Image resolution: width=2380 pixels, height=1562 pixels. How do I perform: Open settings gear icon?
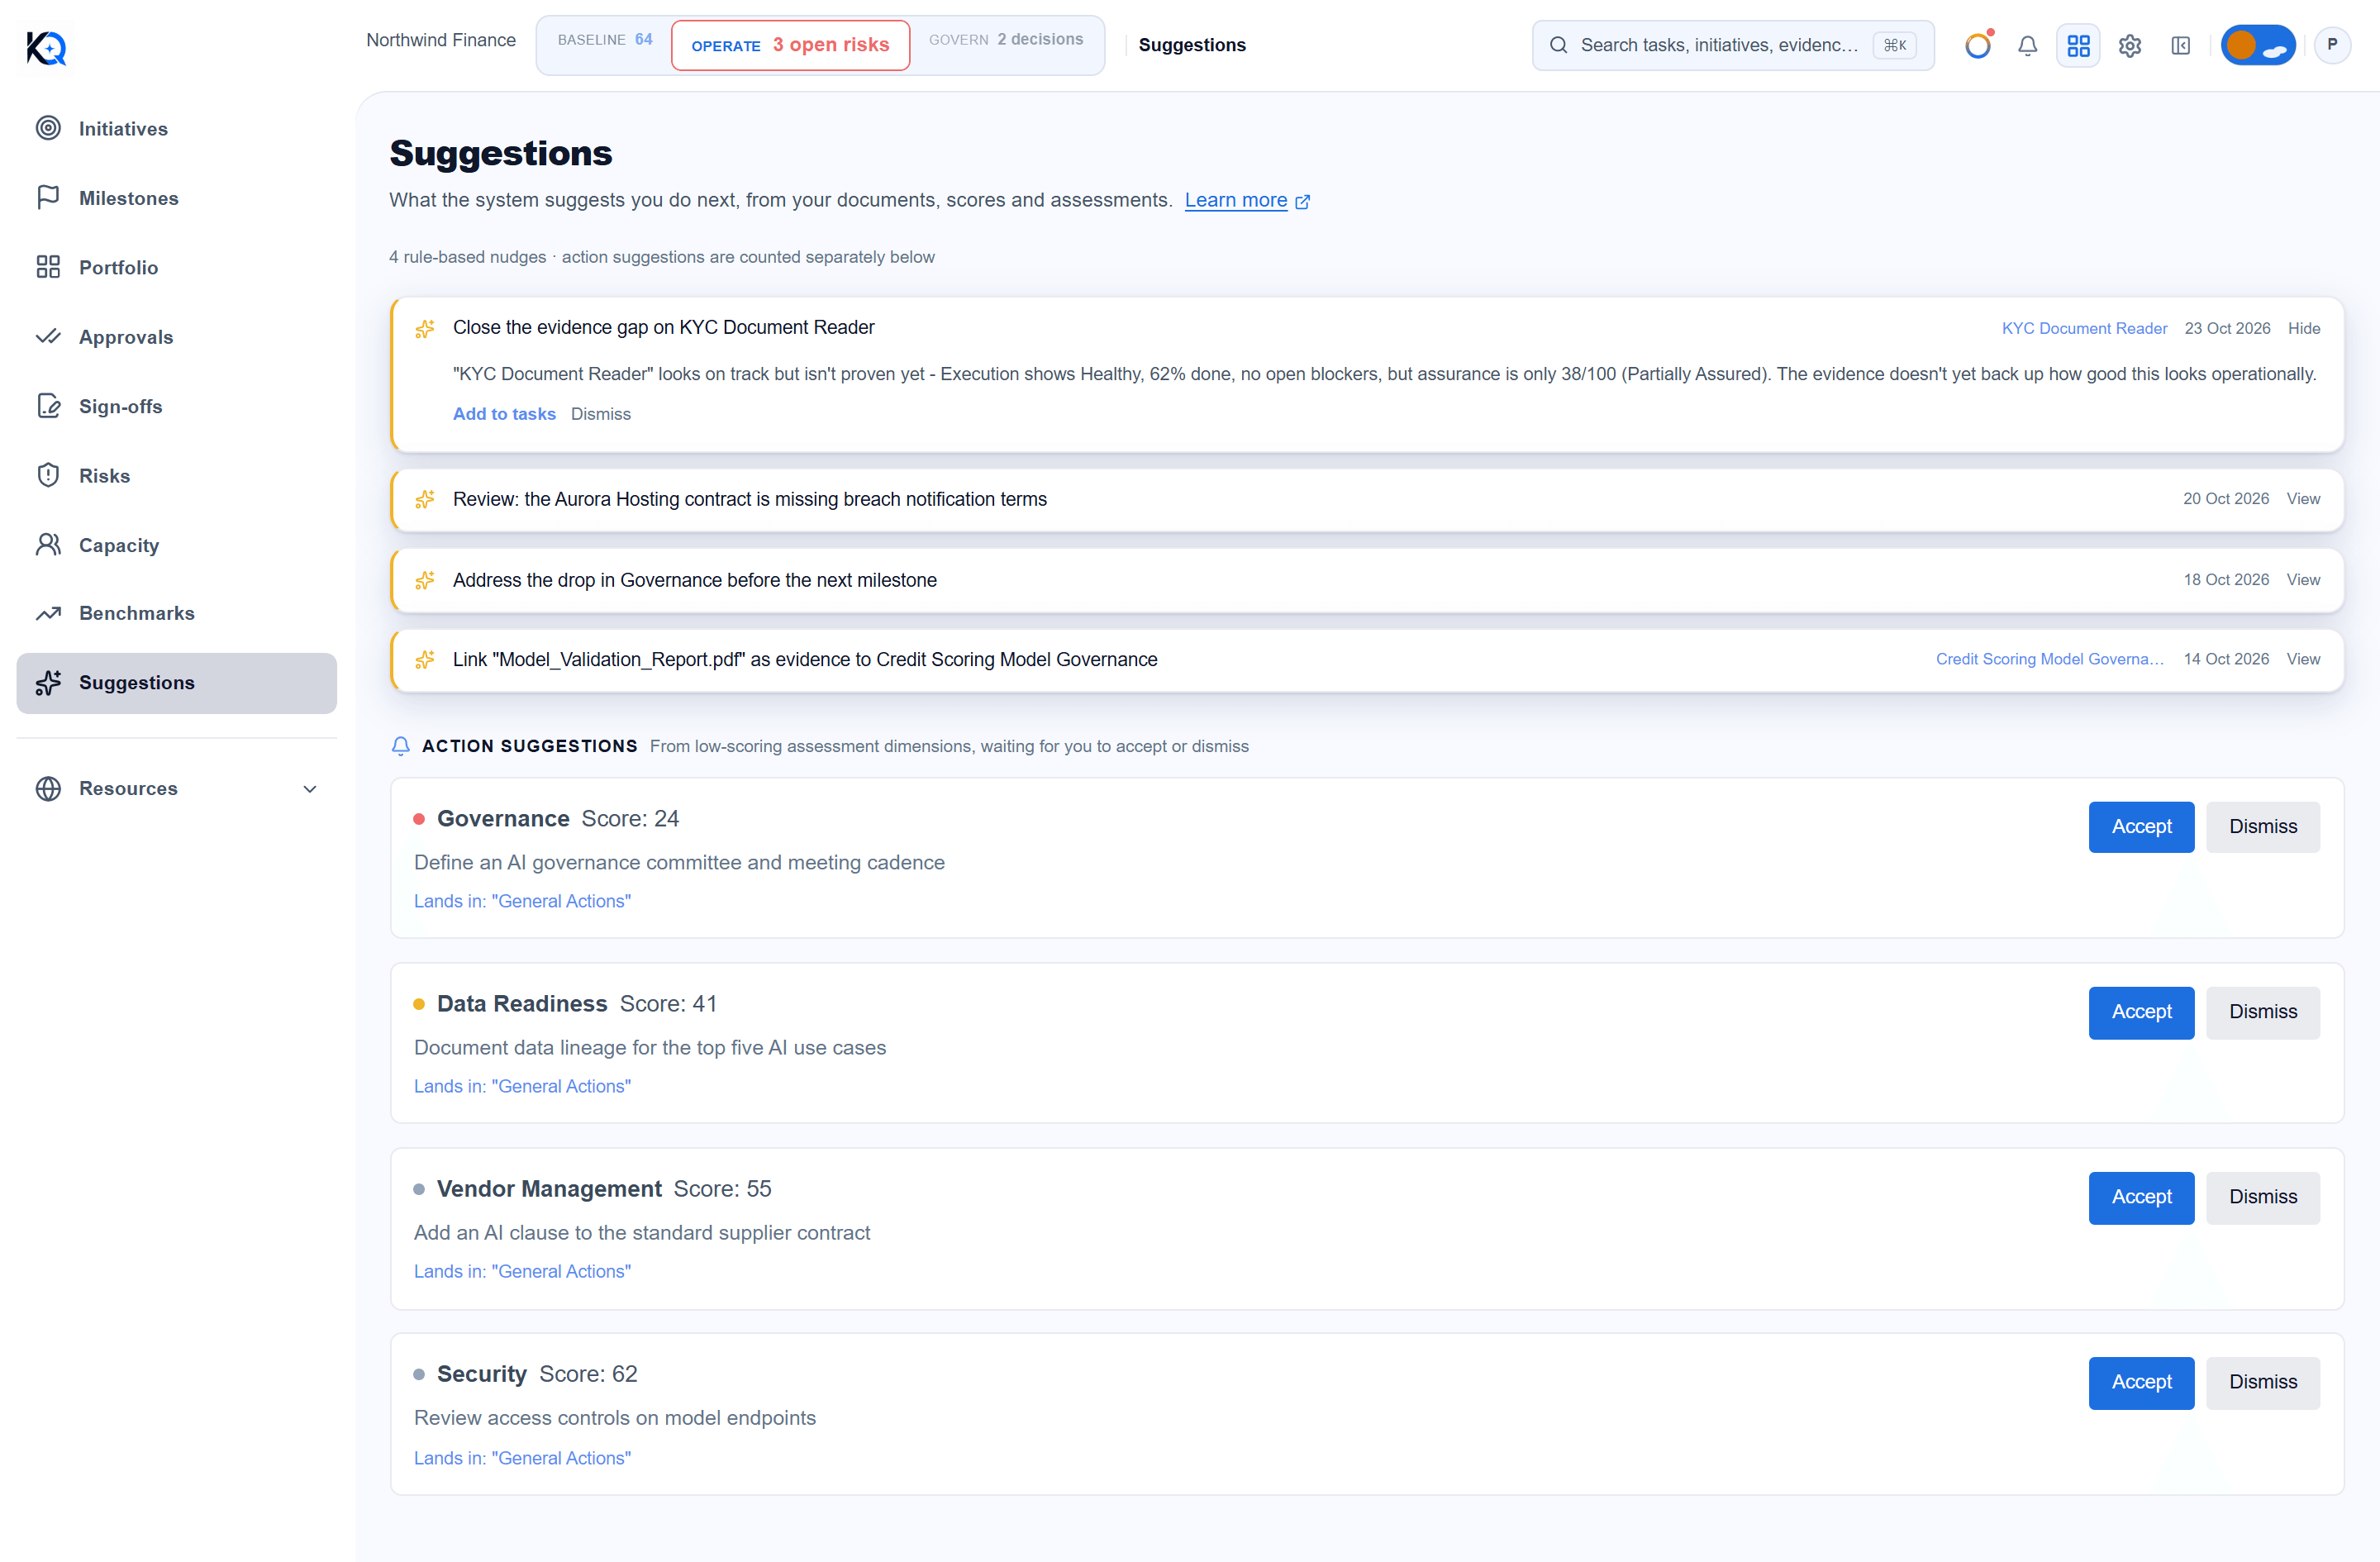(2130, 46)
